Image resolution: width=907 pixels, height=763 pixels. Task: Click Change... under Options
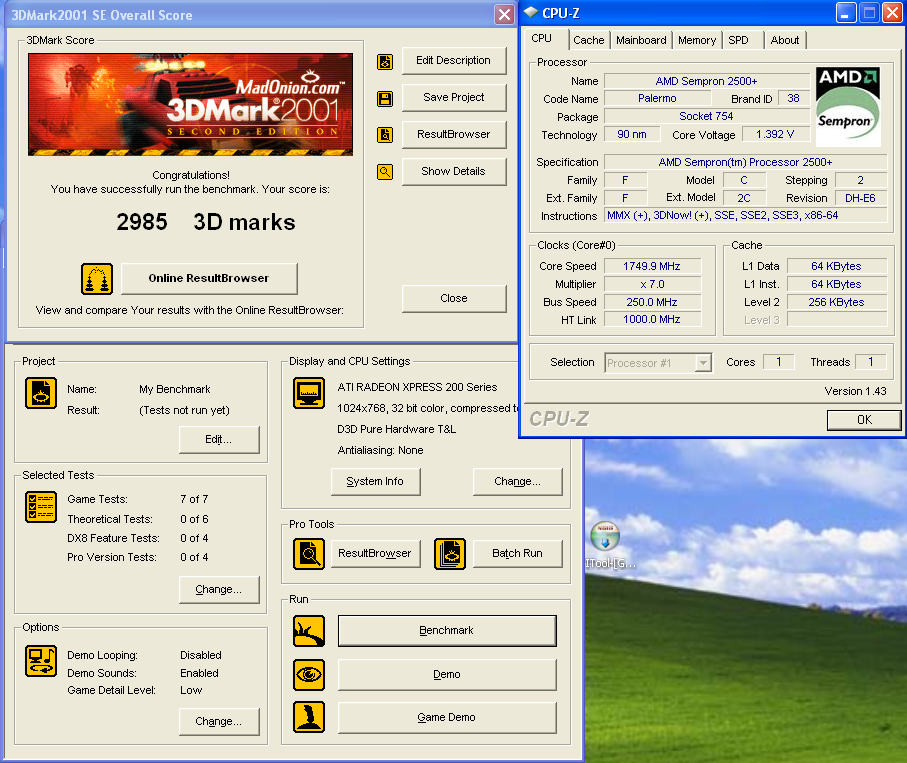(219, 721)
